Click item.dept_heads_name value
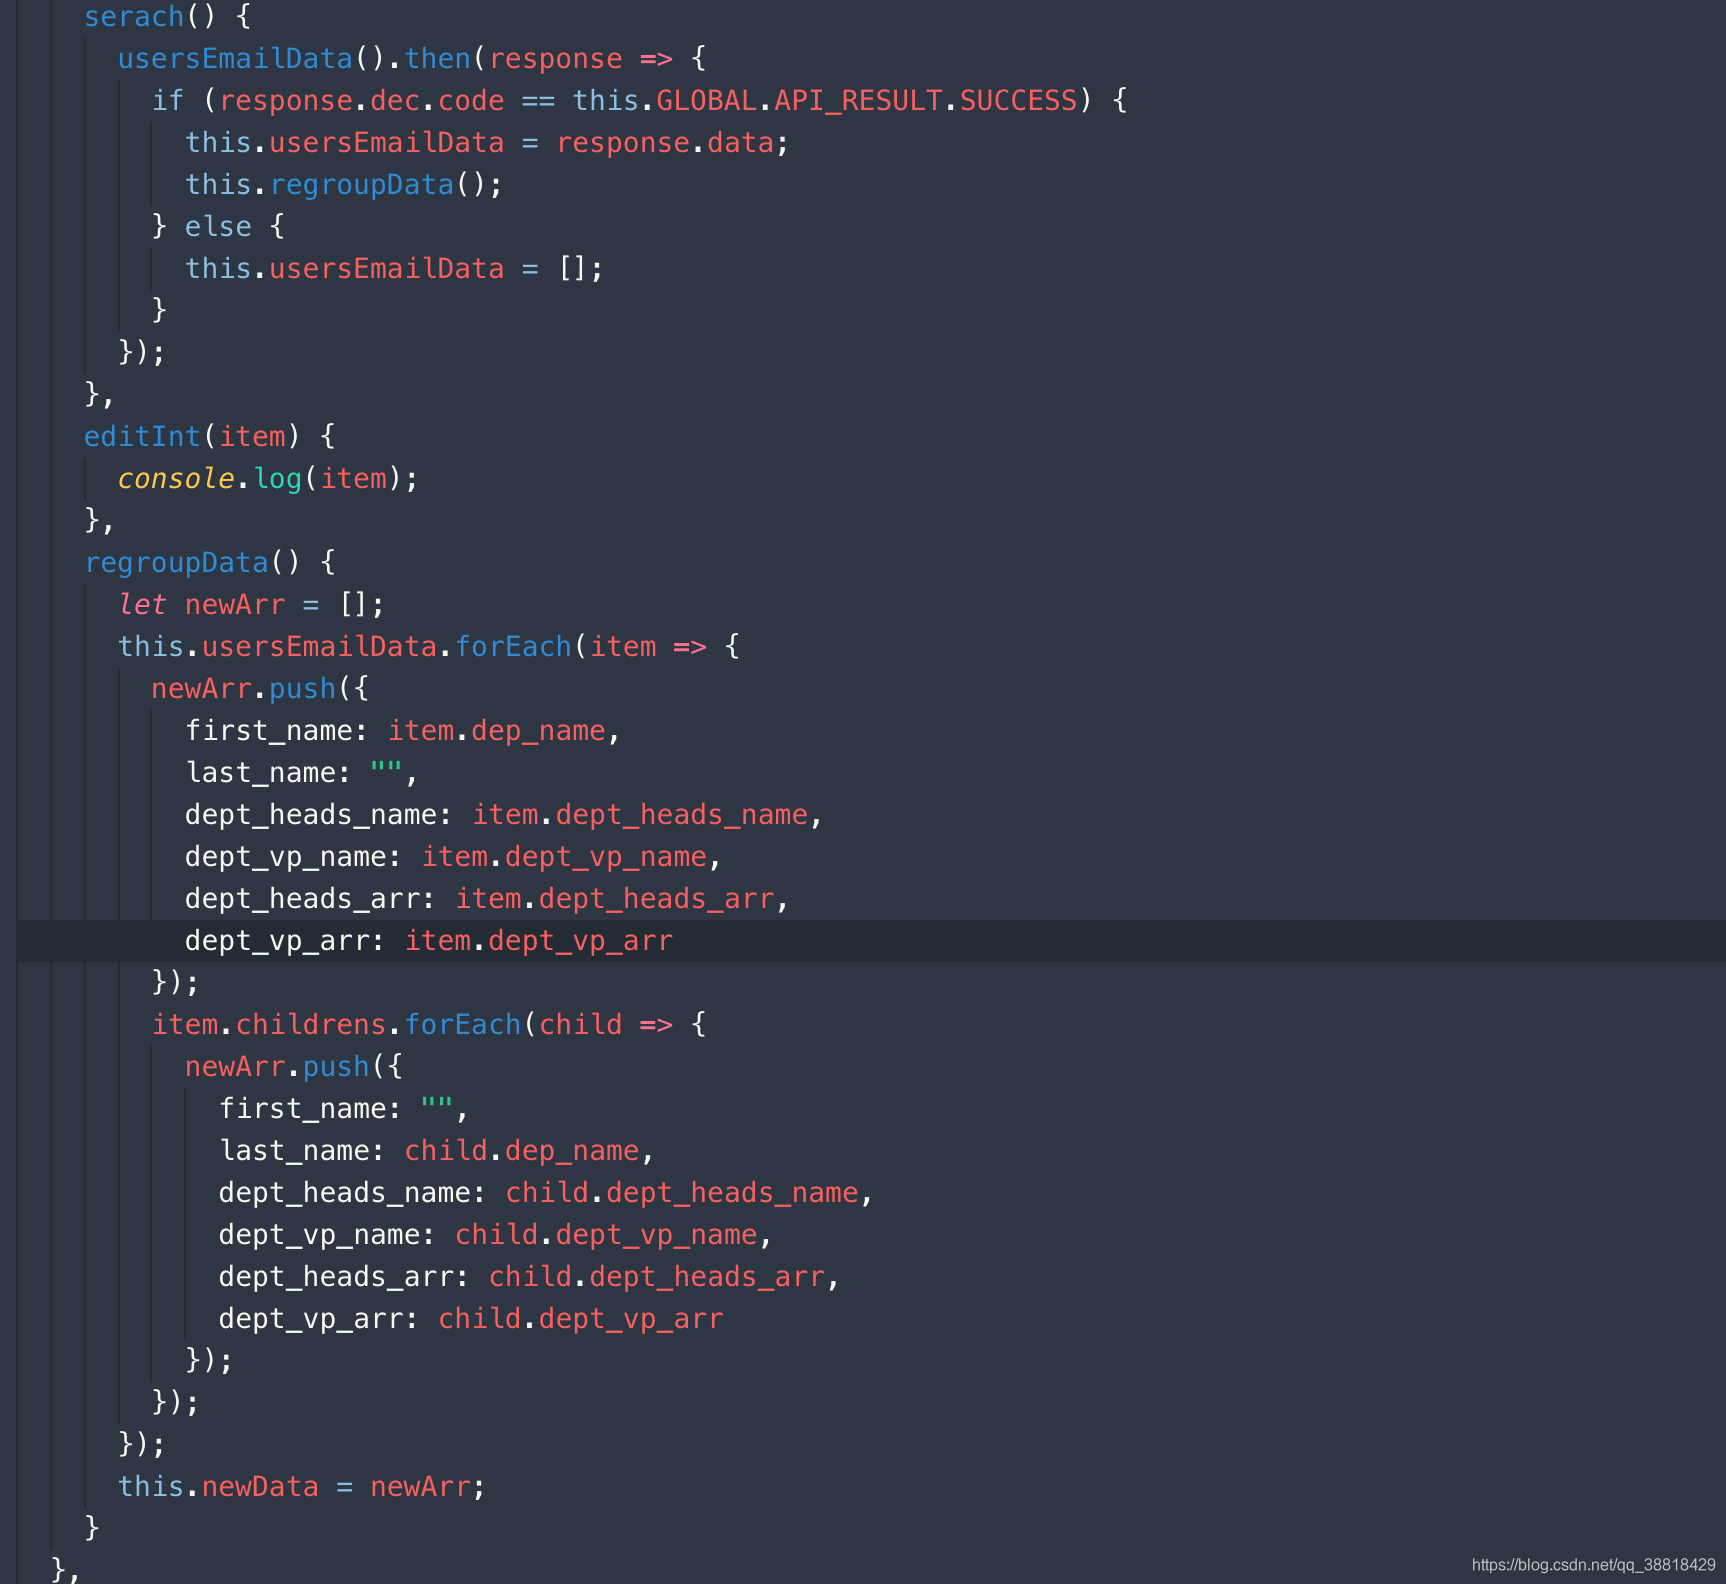Screen dimensions: 1726x1584 coord(639,814)
